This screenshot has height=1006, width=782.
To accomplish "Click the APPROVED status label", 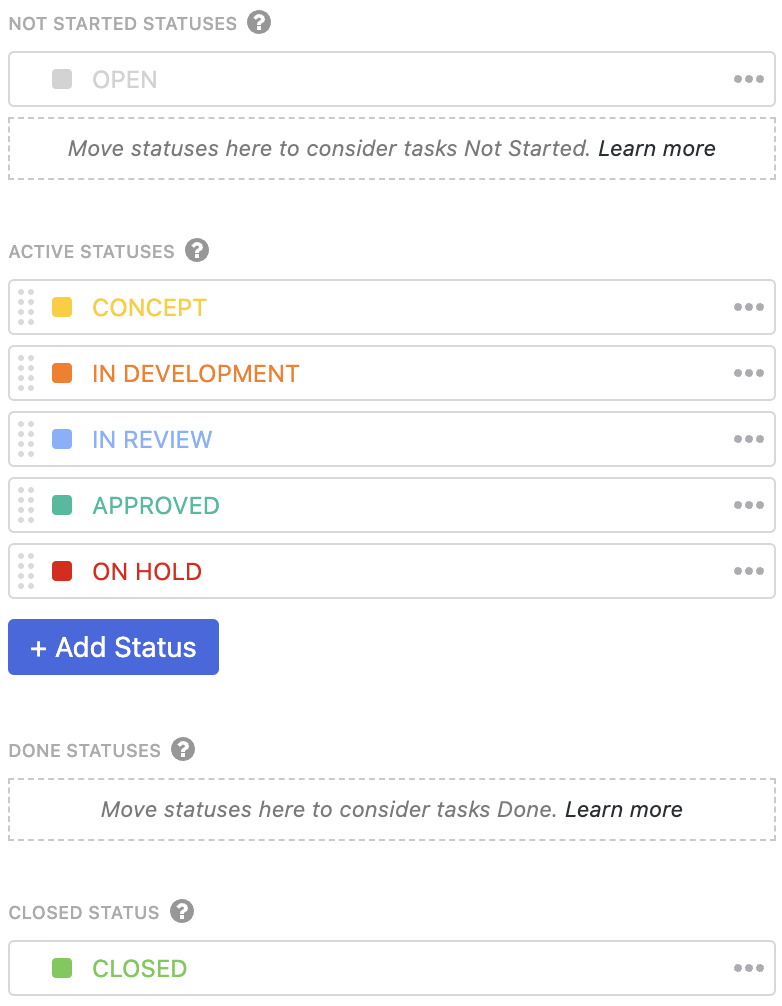I will [155, 505].
